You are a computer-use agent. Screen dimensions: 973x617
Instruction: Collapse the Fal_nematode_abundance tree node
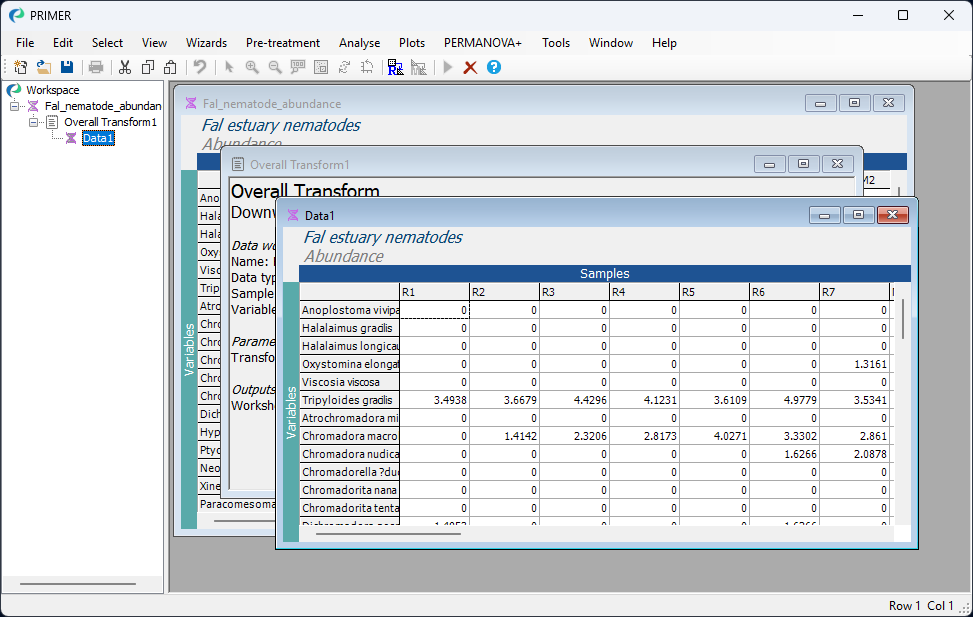[15, 106]
